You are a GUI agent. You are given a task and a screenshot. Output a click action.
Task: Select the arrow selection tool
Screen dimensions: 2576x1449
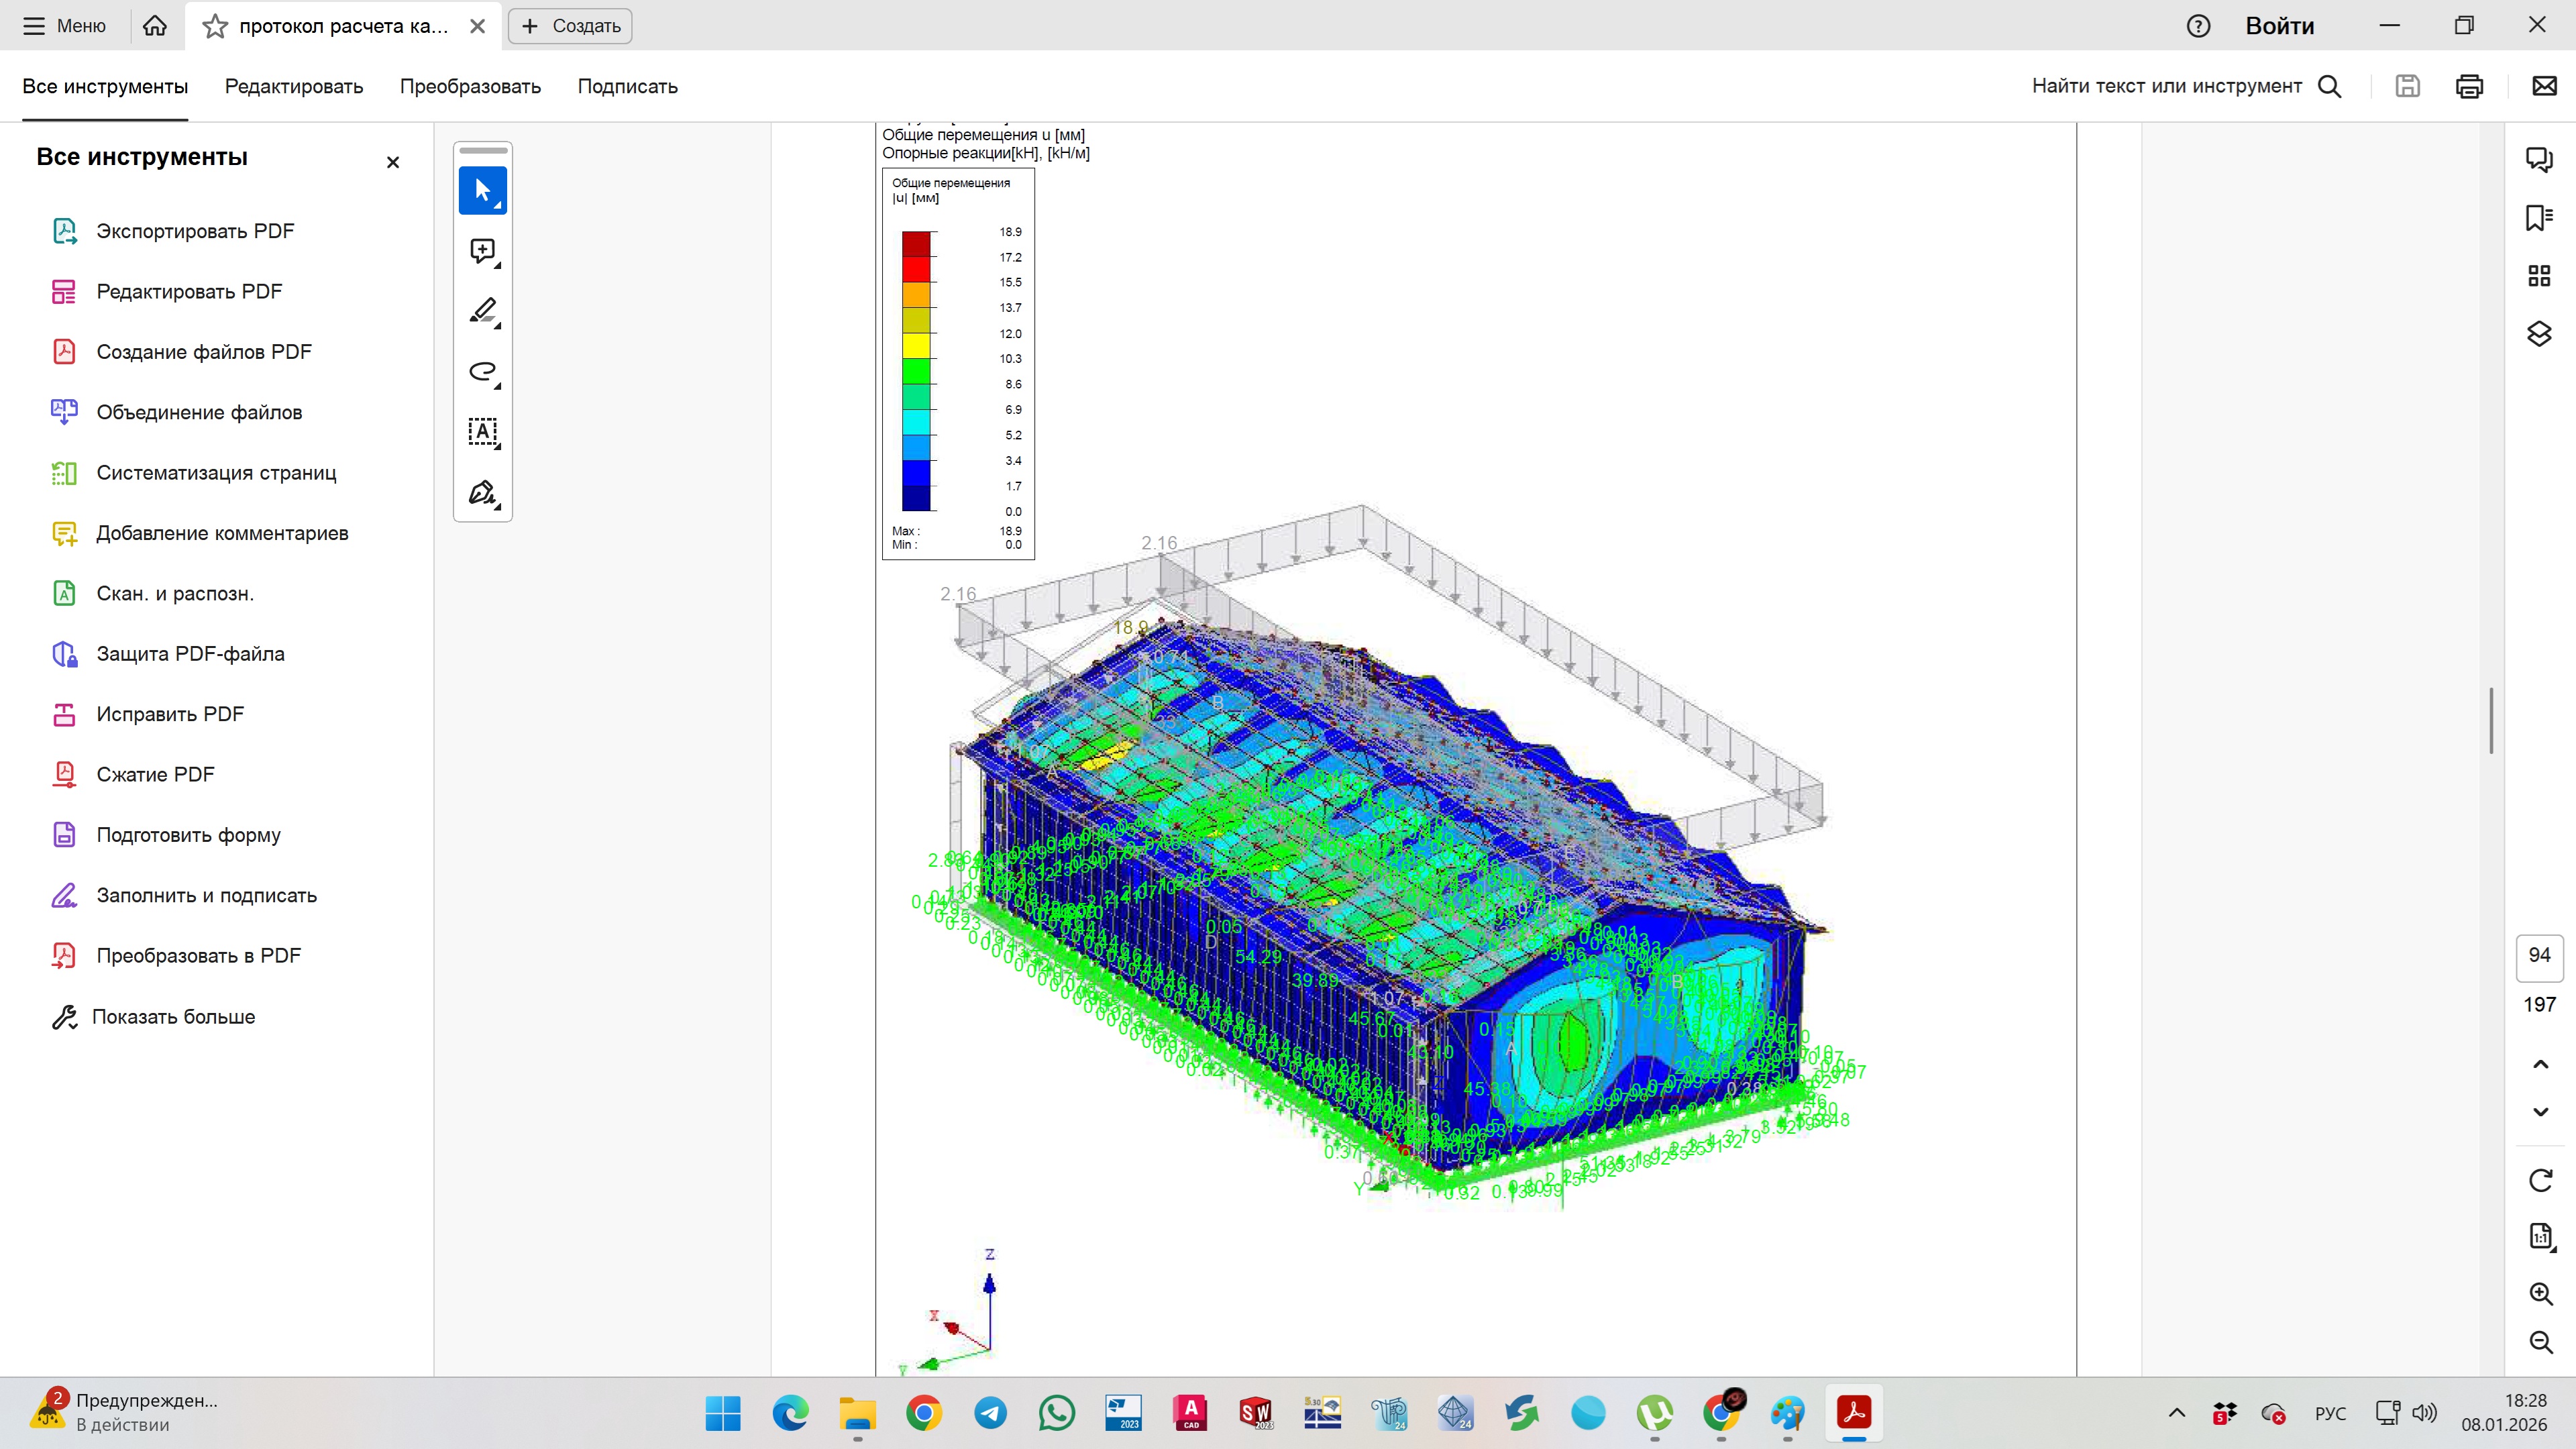click(482, 190)
